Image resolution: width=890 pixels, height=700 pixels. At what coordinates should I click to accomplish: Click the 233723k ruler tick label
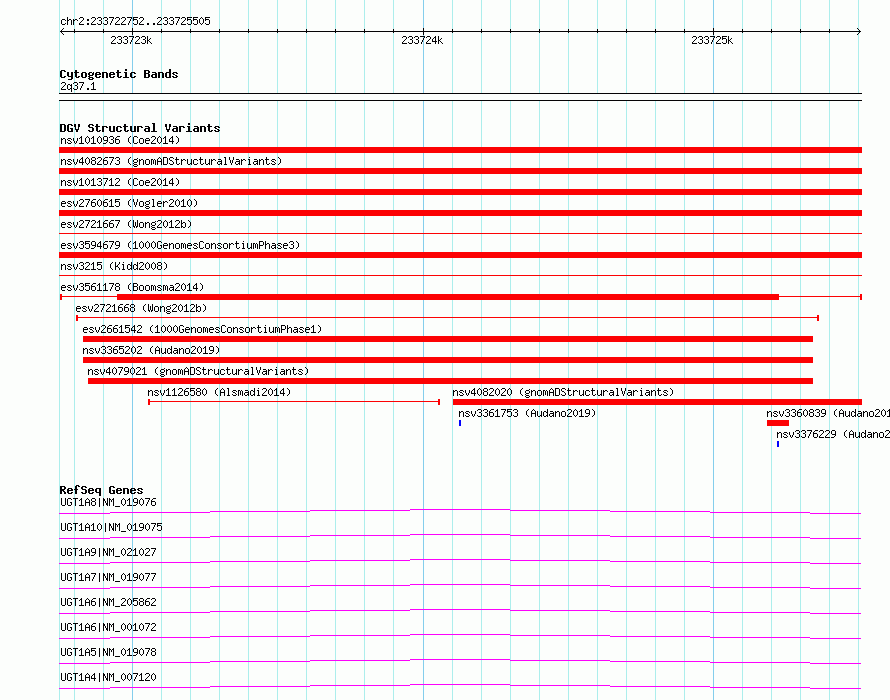click(131, 40)
